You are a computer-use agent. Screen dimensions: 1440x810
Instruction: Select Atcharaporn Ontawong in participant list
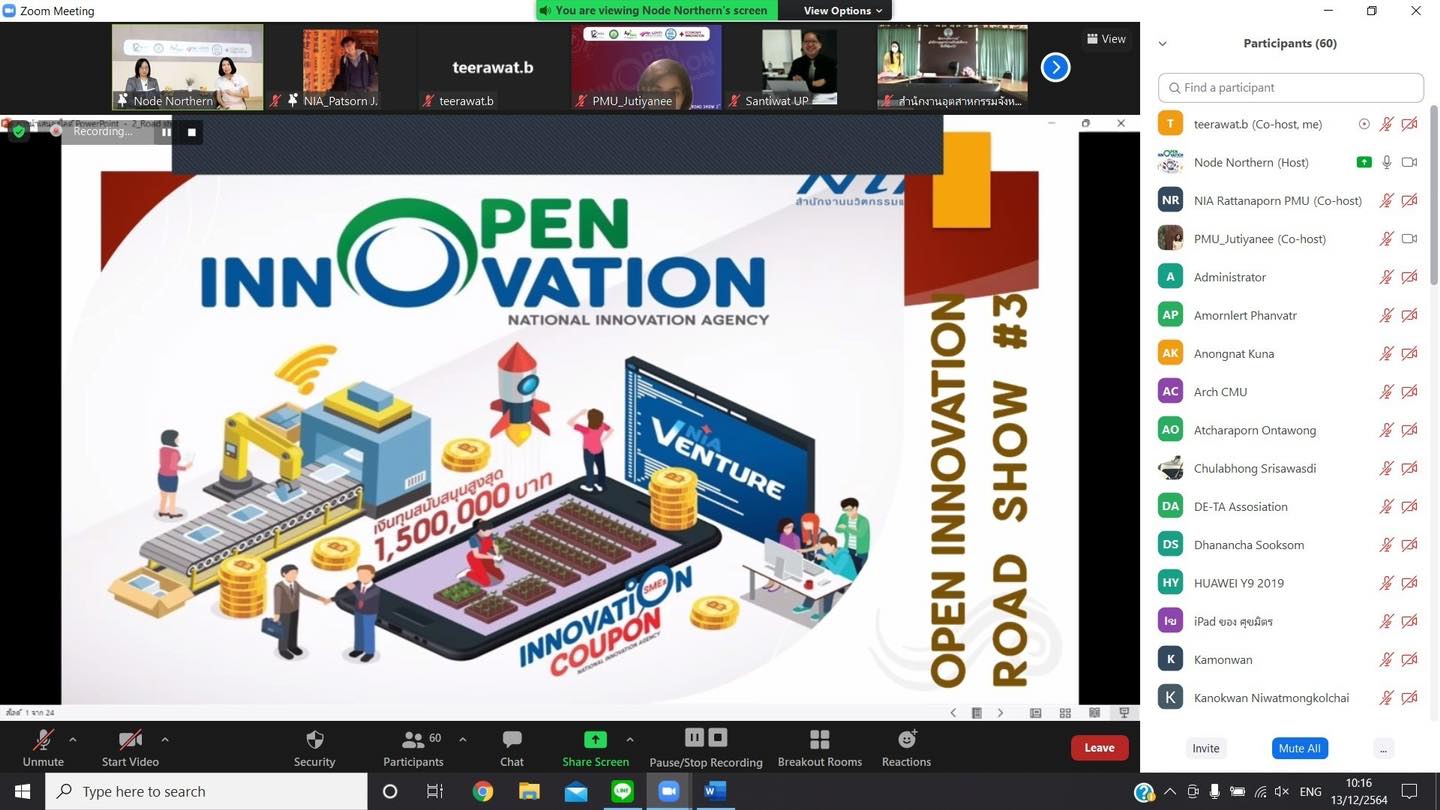point(1290,430)
